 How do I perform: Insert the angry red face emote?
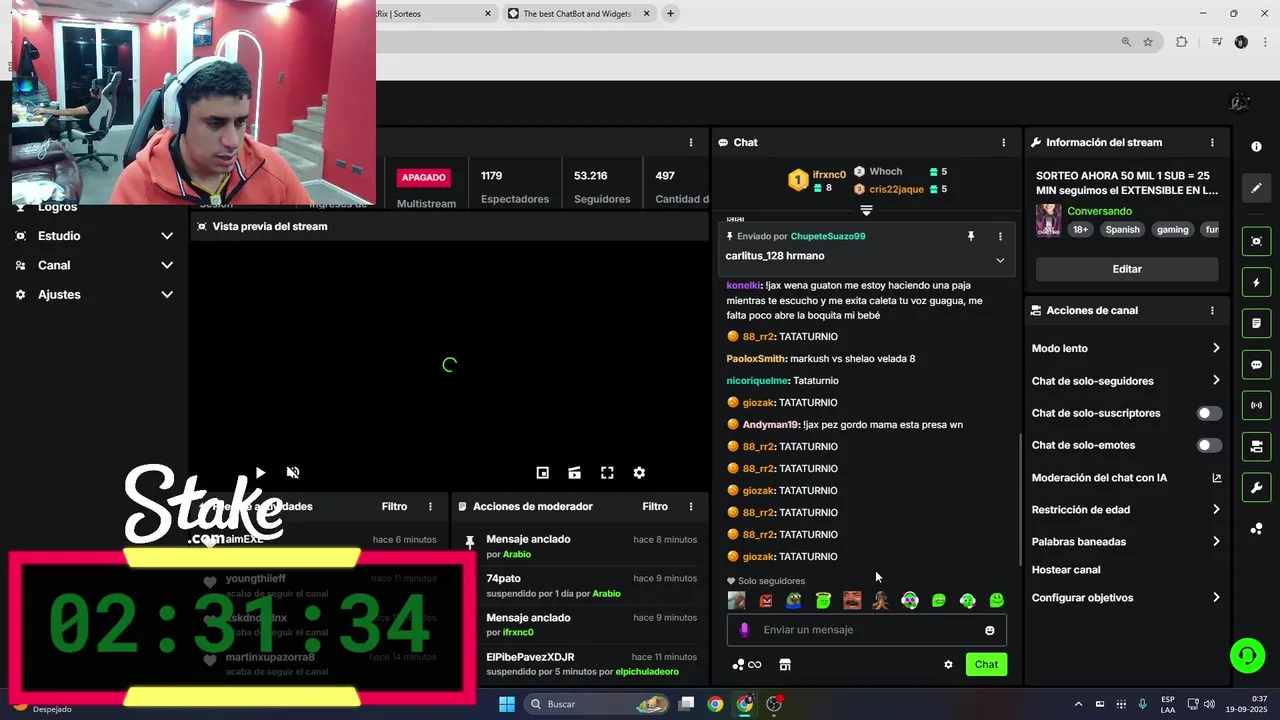[x=765, y=601]
